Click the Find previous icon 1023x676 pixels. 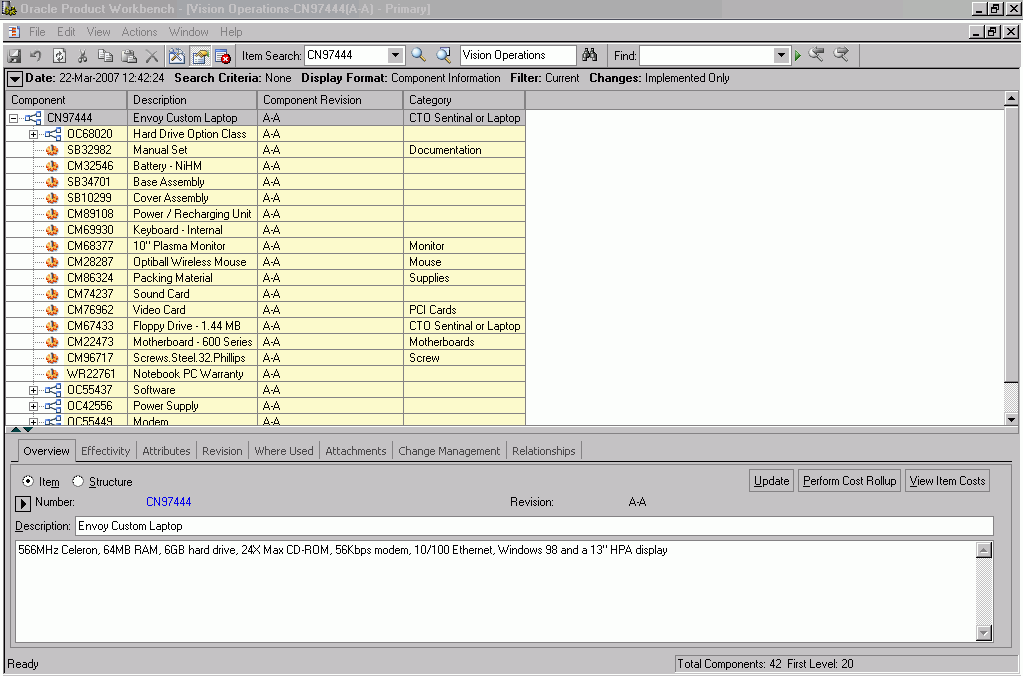pos(816,55)
